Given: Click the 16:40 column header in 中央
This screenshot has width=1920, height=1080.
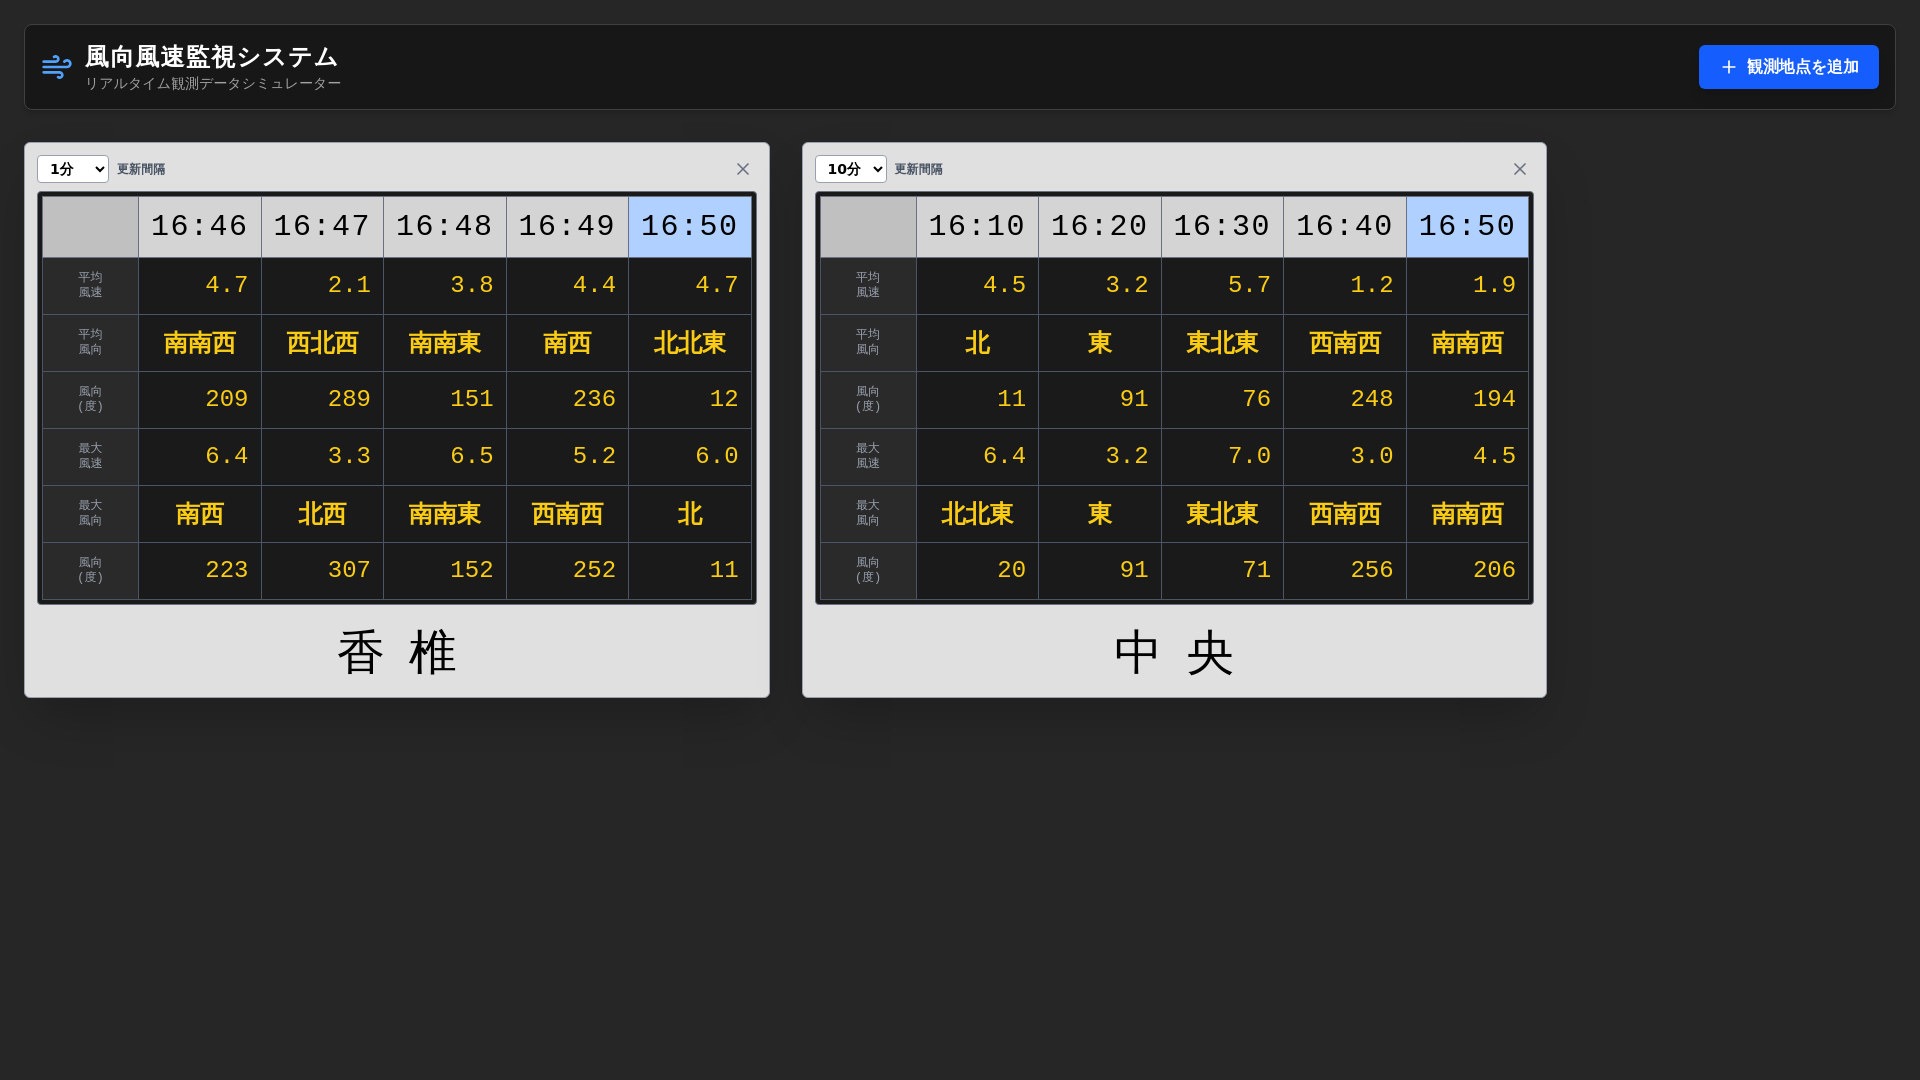Looking at the screenshot, I should [x=1345, y=227].
